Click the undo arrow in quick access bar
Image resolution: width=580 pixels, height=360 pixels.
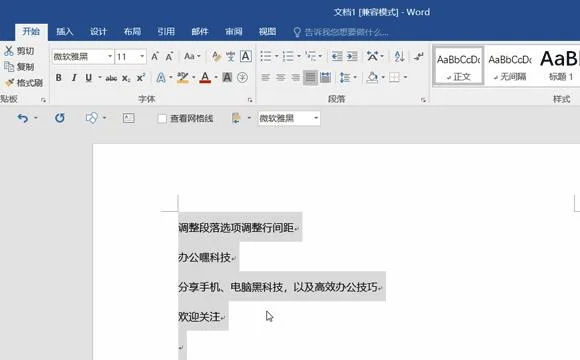pyautogui.click(x=23, y=118)
